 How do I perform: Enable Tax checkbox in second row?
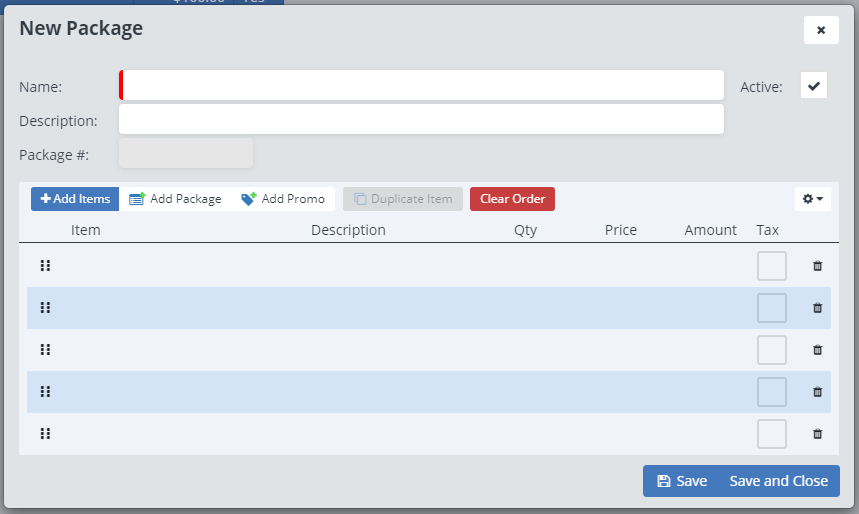pos(771,308)
